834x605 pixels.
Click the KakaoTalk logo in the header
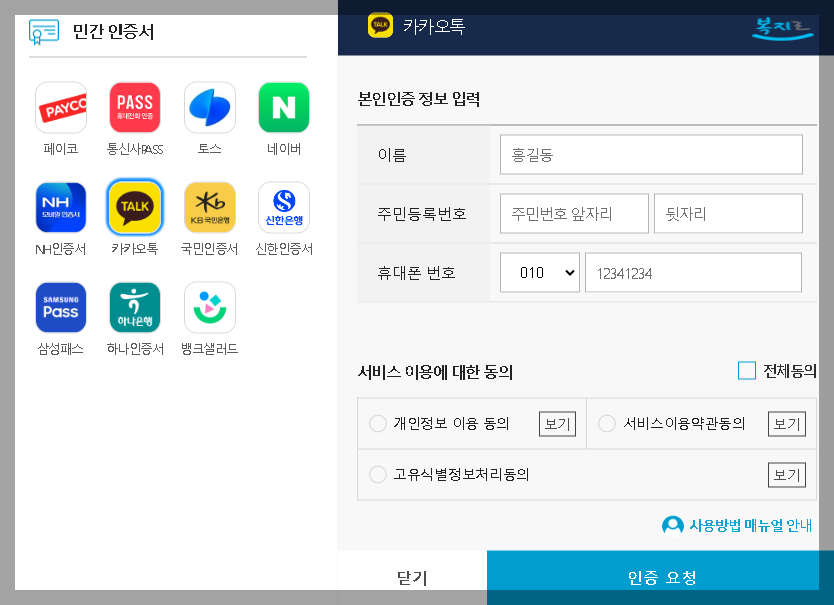click(380, 25)
